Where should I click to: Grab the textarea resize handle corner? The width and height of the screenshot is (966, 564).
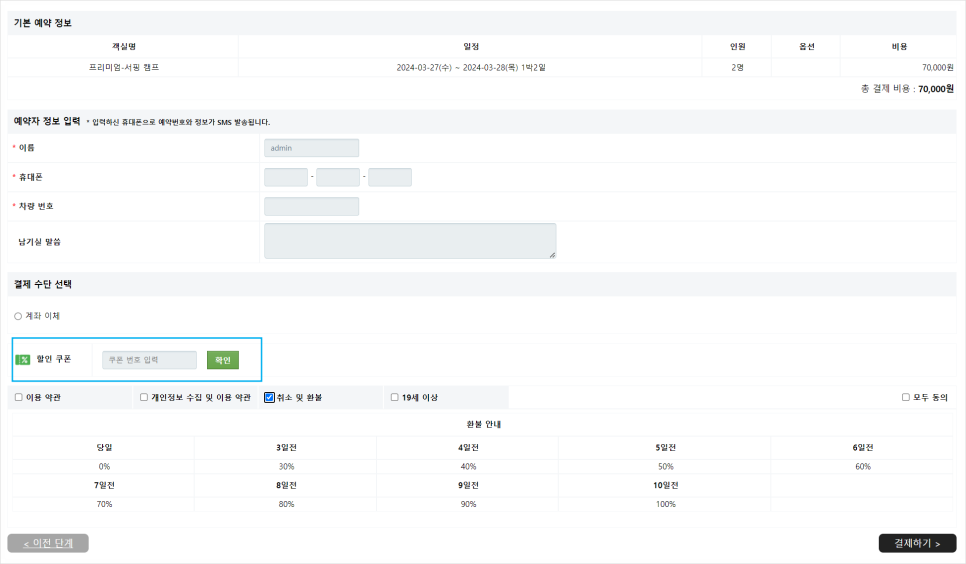tap(552, 255)
